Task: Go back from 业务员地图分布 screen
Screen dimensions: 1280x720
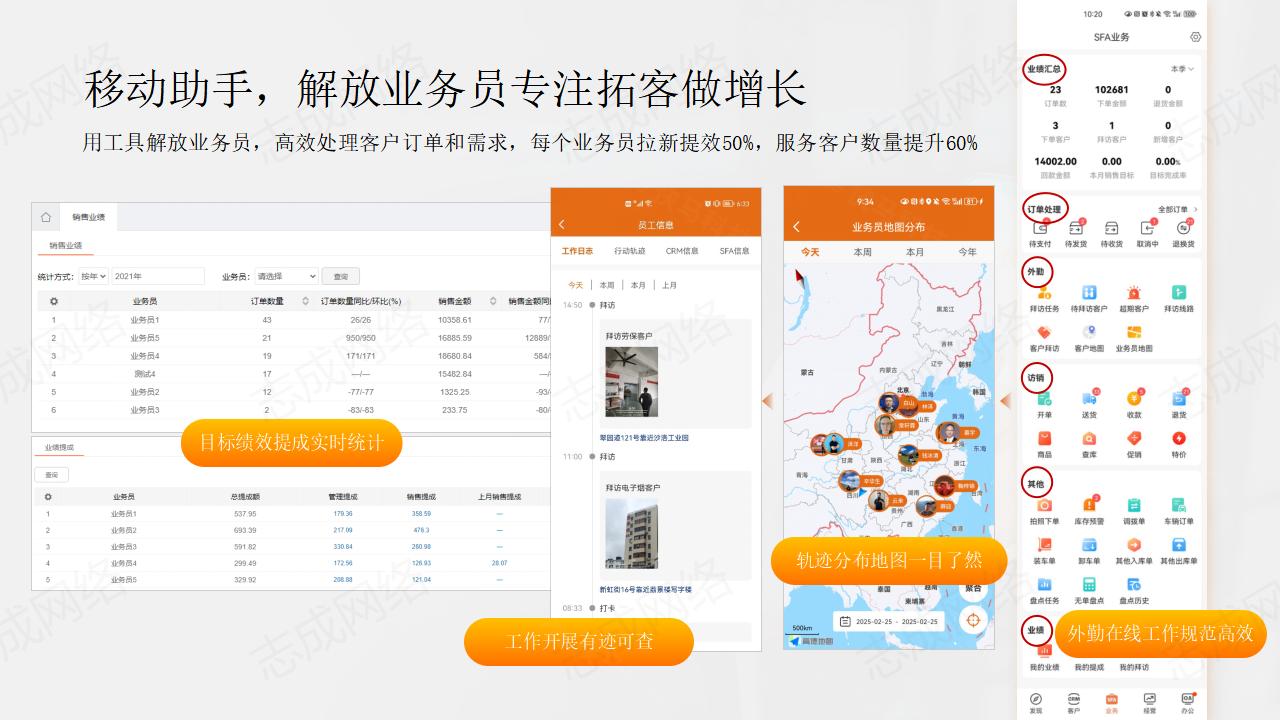Action: [796, 227]
